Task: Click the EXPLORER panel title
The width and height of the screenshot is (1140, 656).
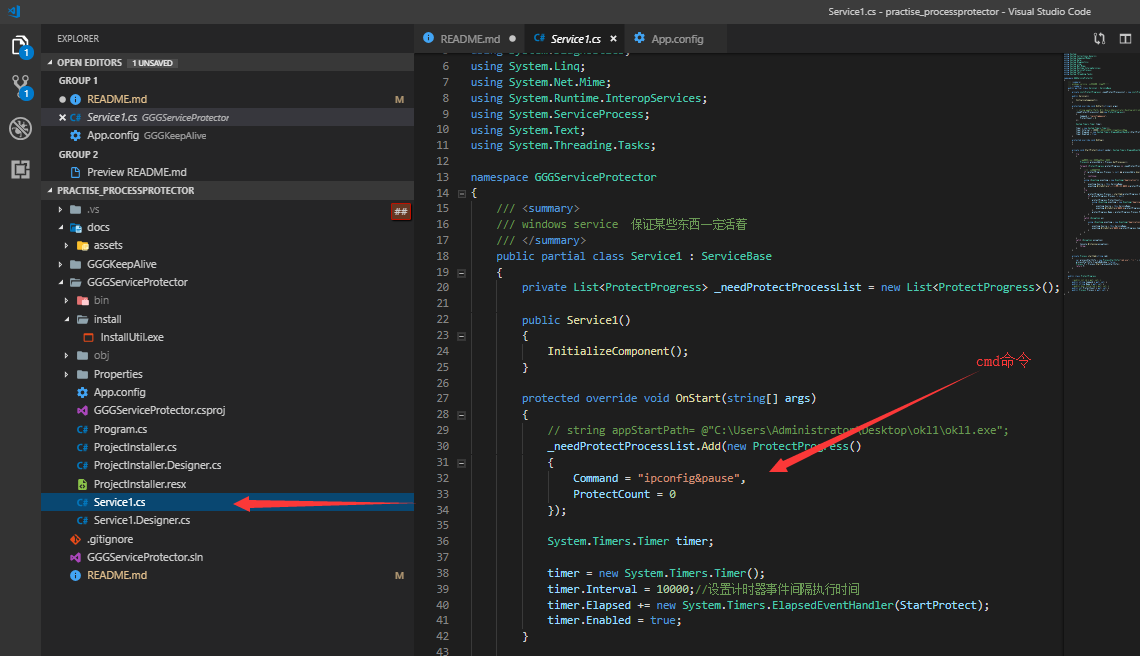Action: (x=78, y=39)
